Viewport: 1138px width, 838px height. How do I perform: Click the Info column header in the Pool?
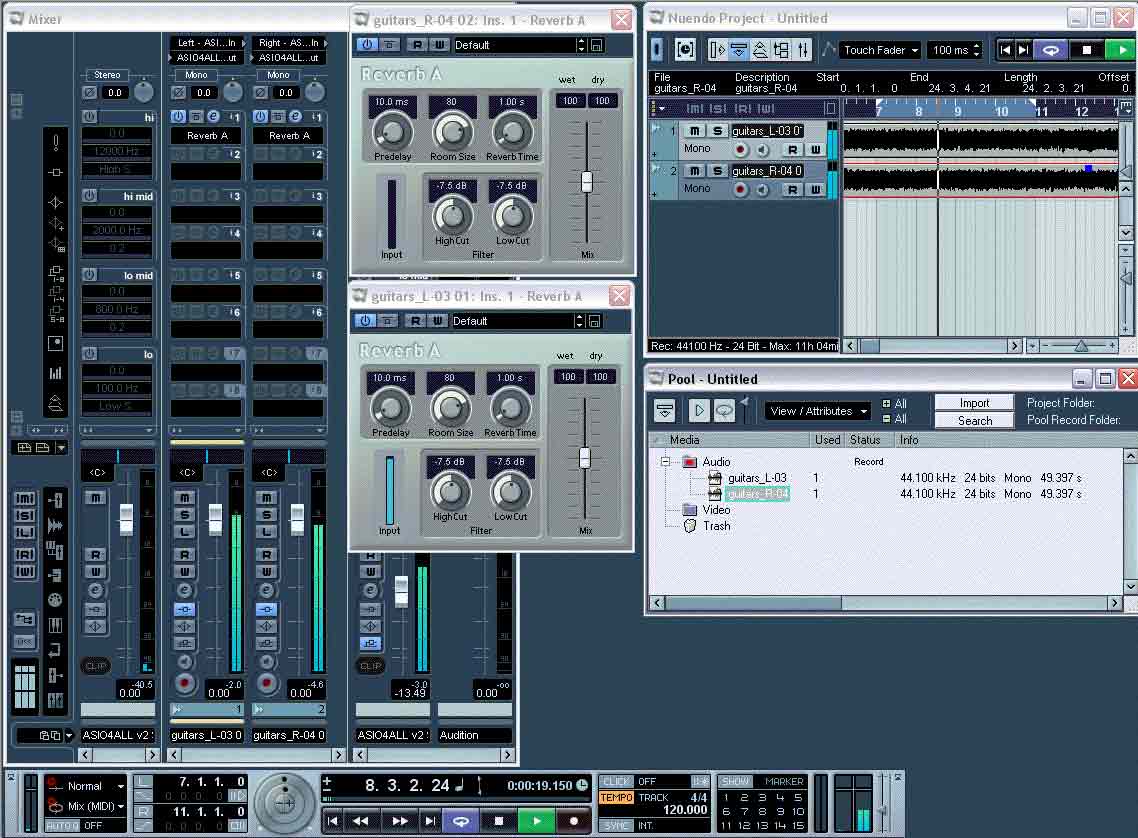(908, 440)
